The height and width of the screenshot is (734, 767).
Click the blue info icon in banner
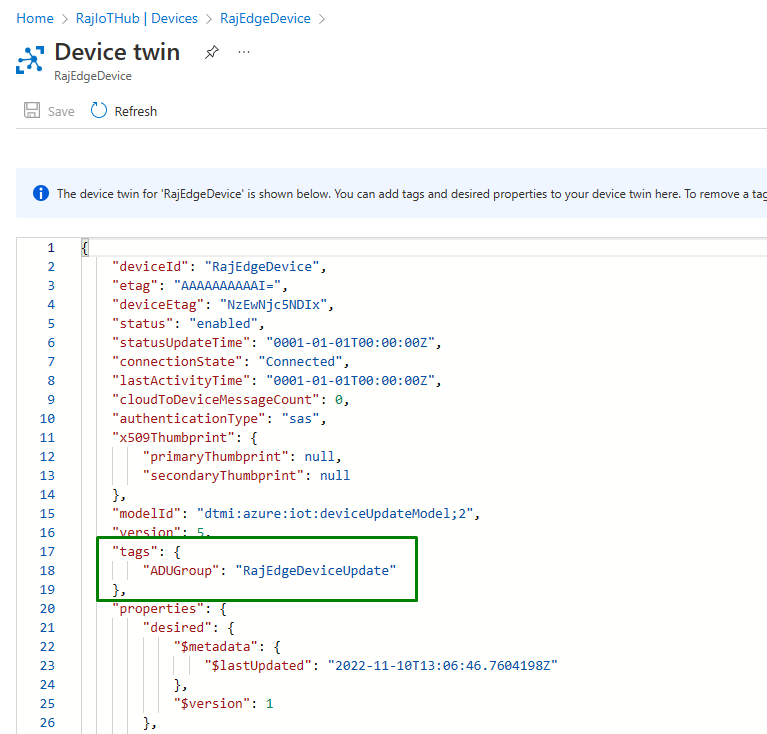[x=41, y=193]
